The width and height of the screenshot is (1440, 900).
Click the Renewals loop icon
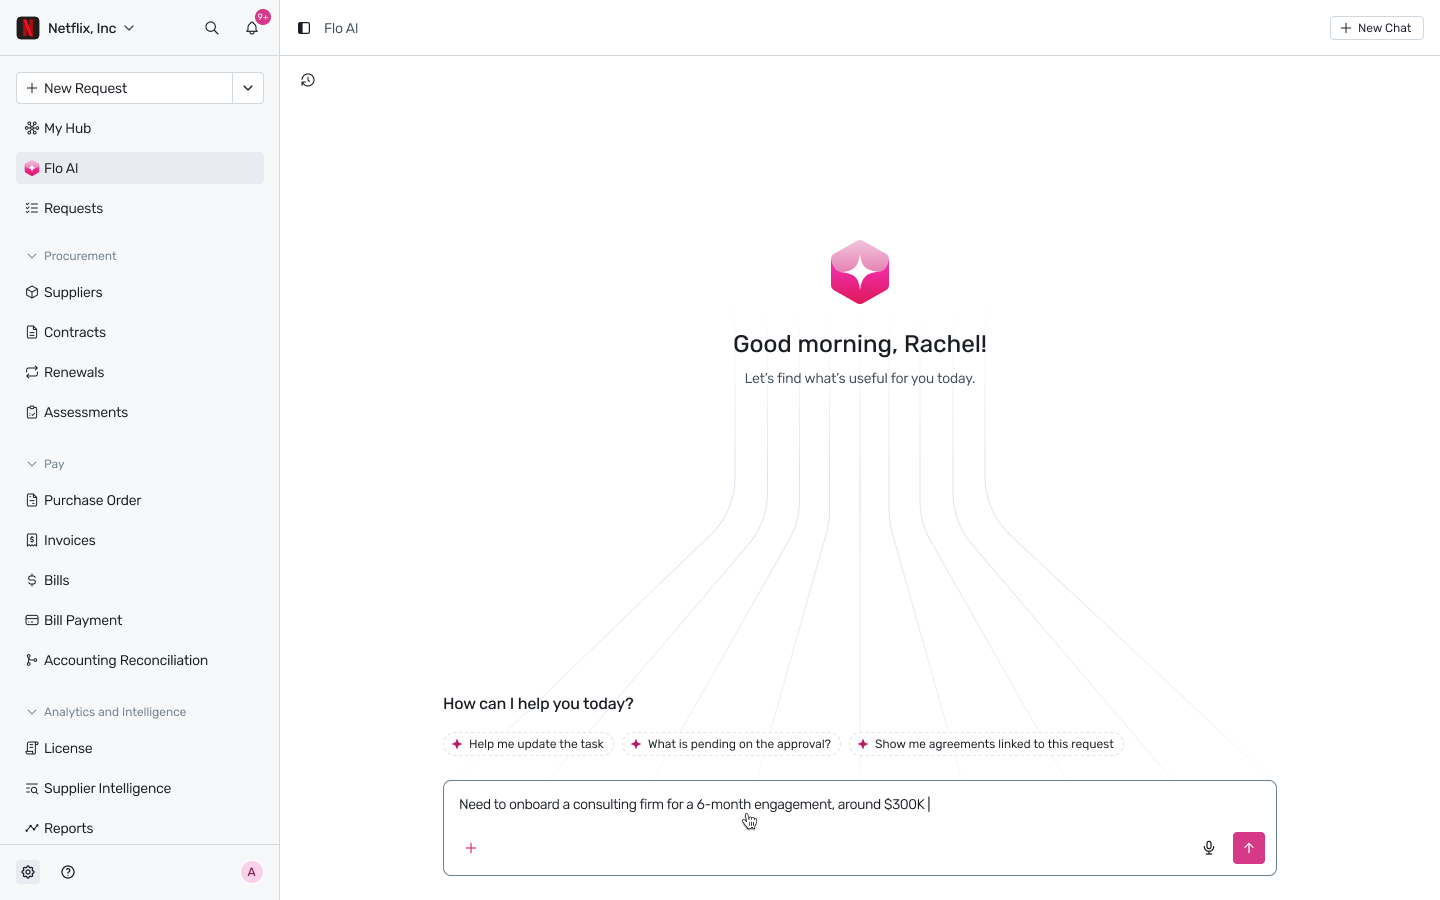pyautogui.click(x=32, y=372)
